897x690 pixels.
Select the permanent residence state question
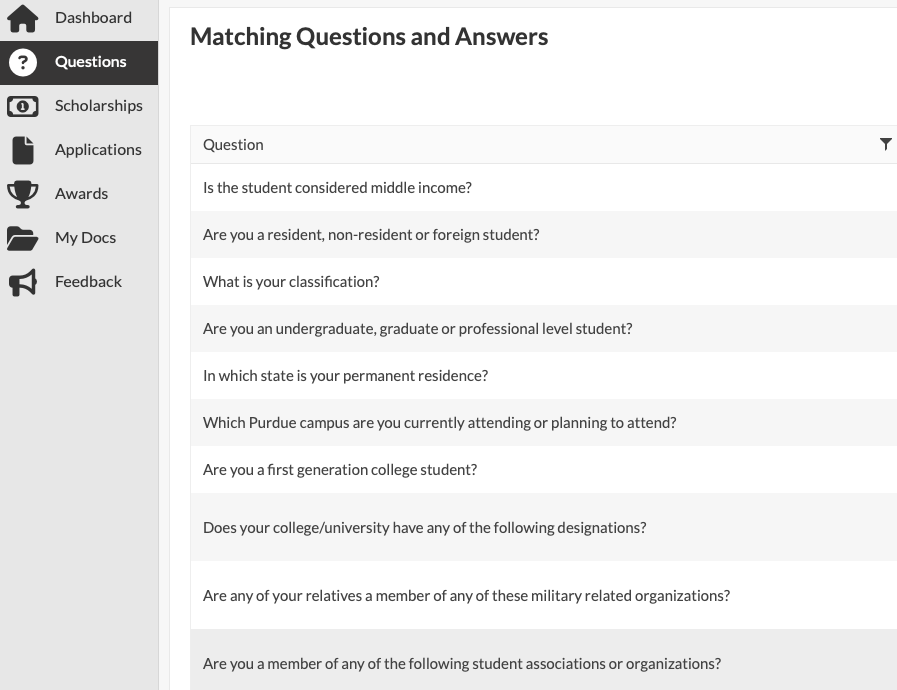click(345, 376)
